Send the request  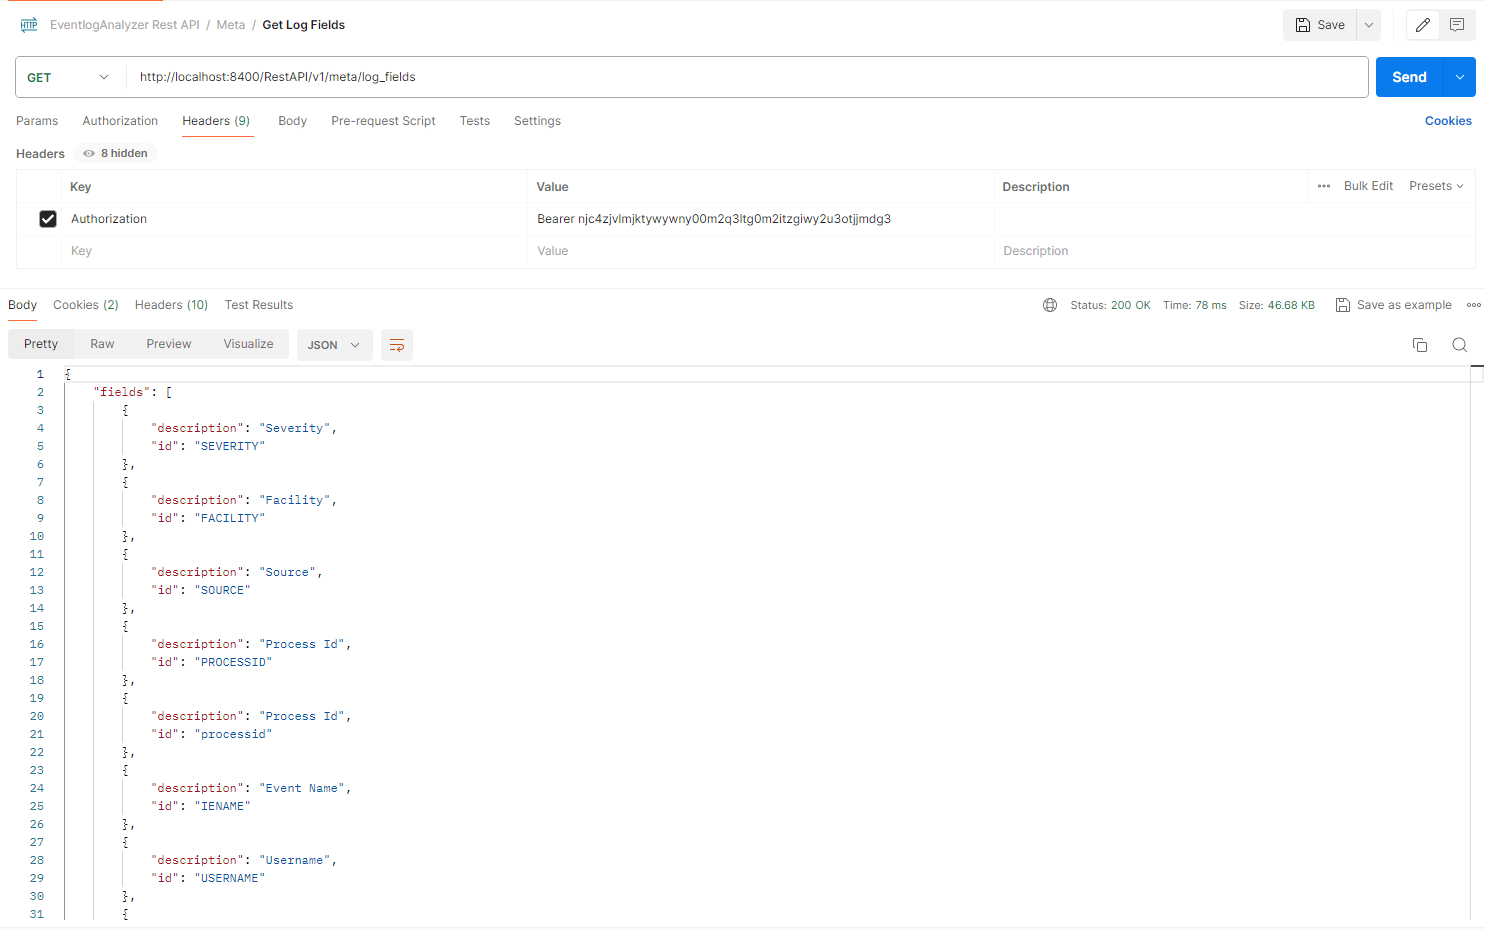coord(1408,76)
